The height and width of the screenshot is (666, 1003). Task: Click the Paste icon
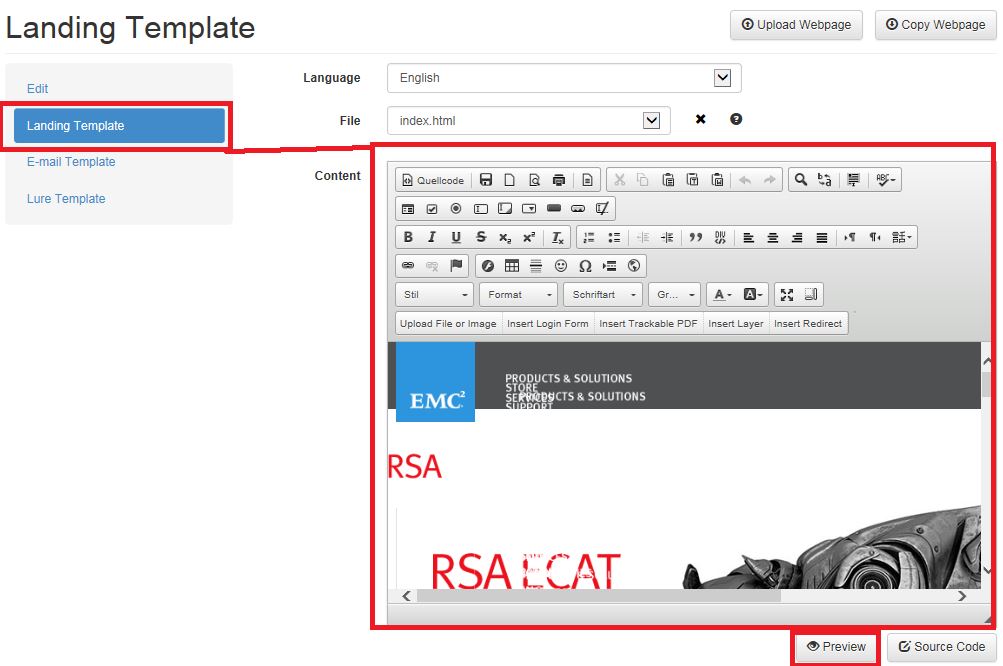click(x=668, y=180)
